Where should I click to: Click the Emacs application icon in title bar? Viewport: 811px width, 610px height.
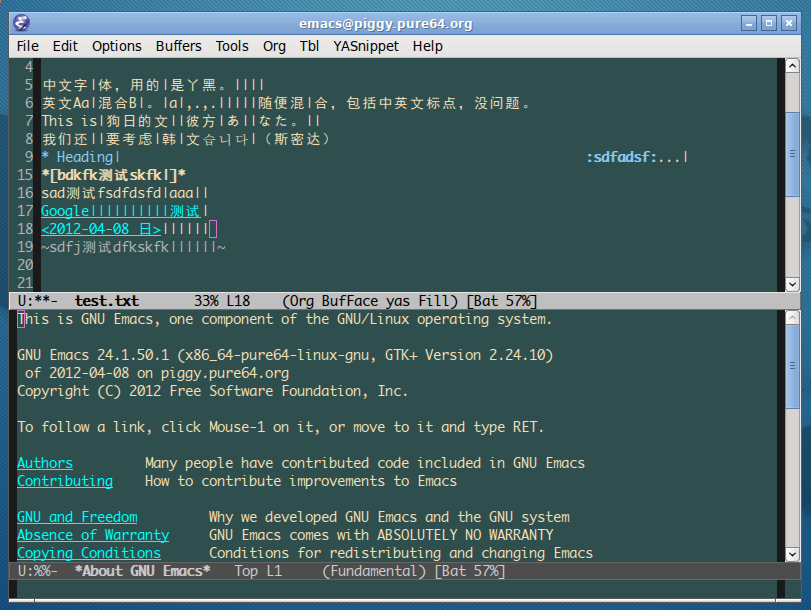pyautogui.click(x=21, y=23)
